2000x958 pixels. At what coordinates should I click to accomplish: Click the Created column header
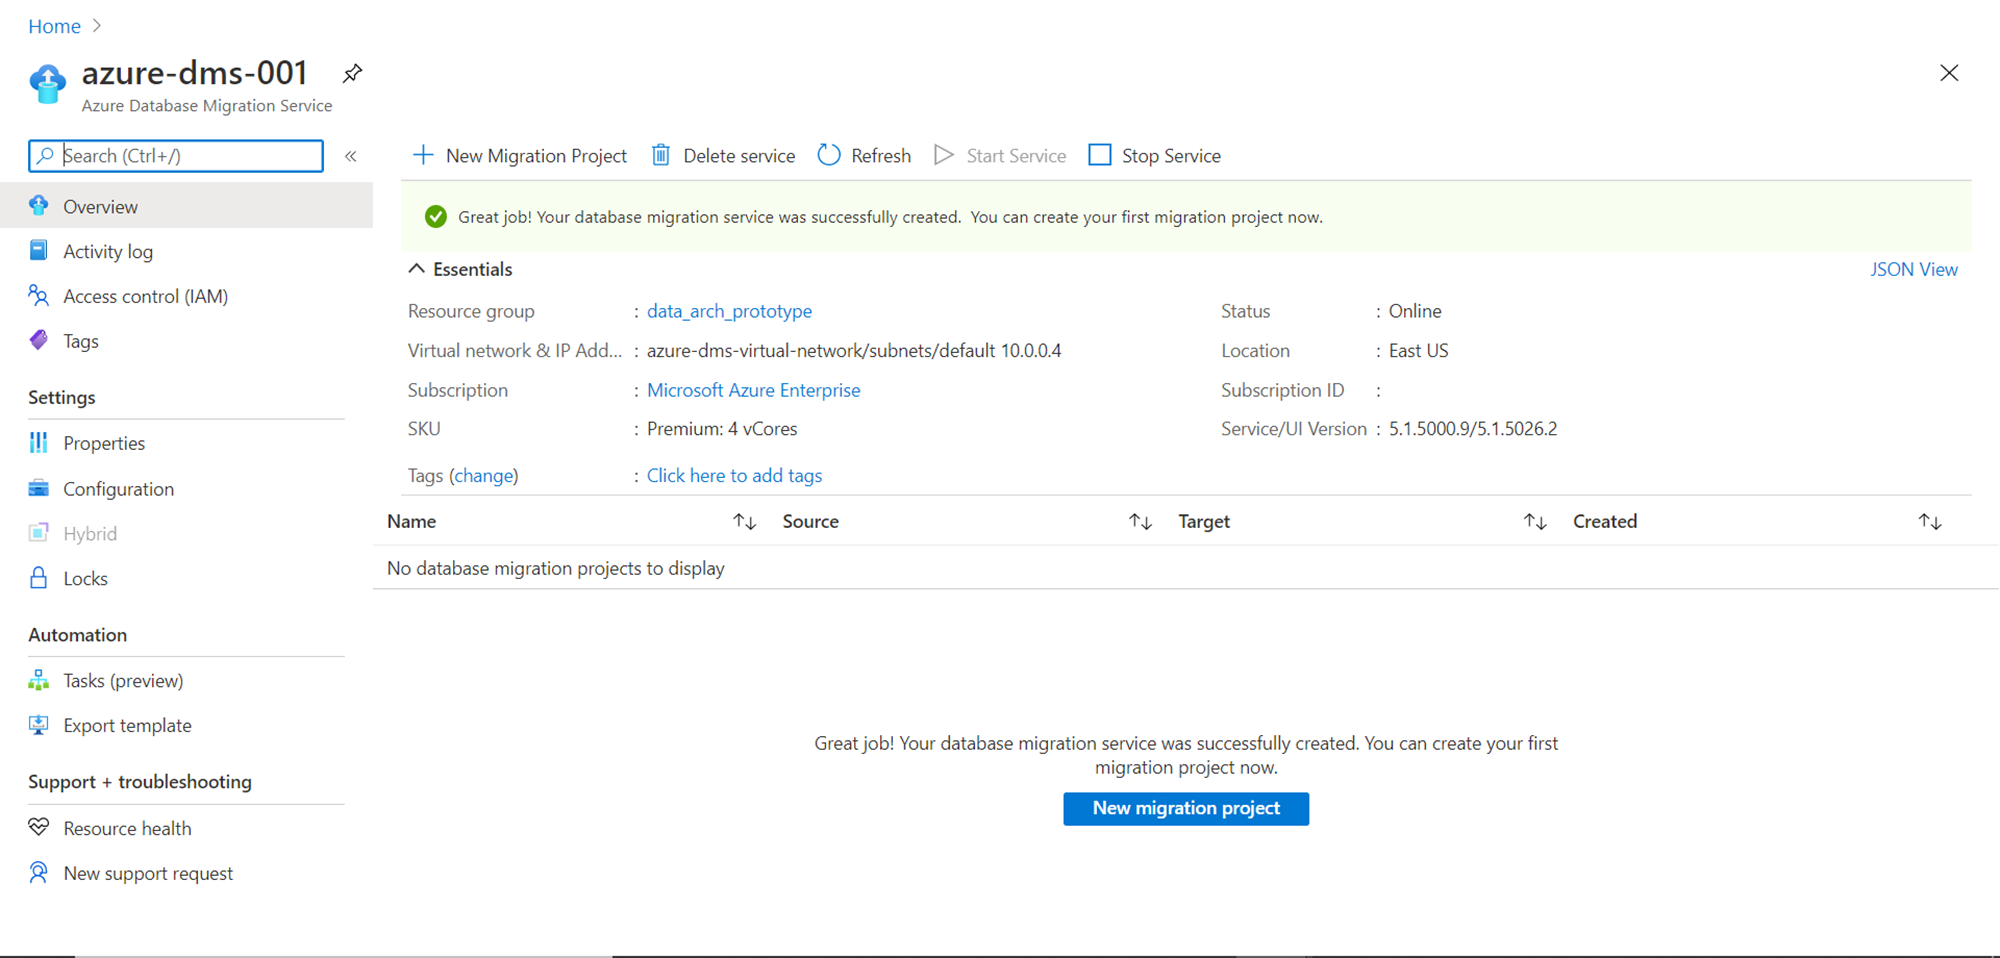(x=1605, y=521)
